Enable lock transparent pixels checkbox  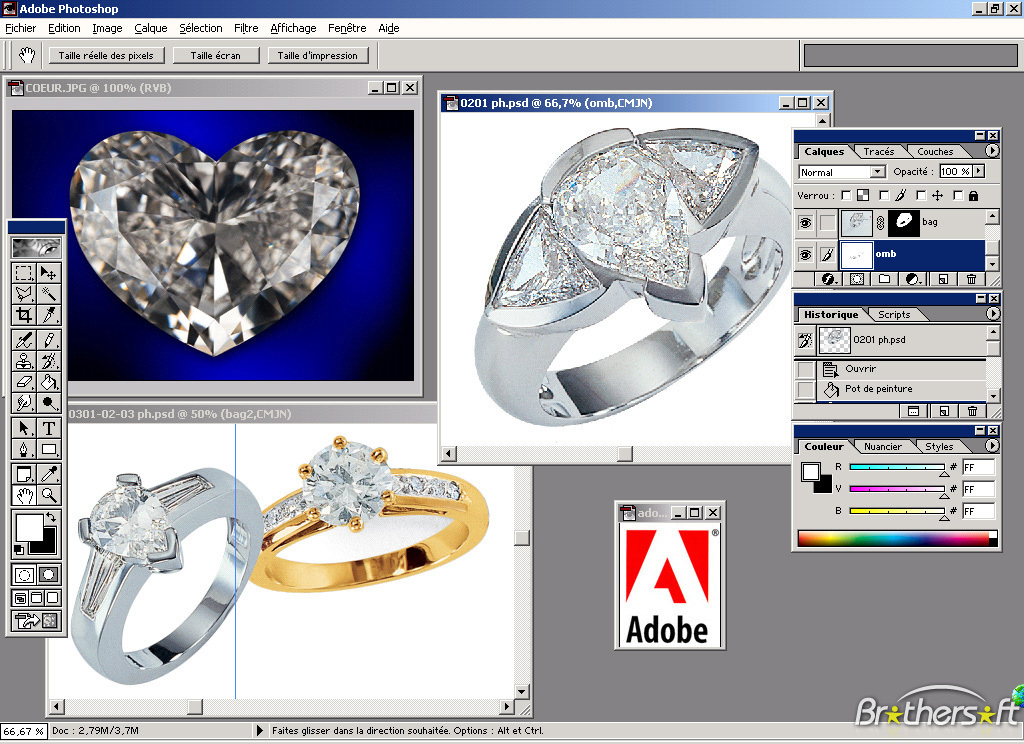click(846, 195)
